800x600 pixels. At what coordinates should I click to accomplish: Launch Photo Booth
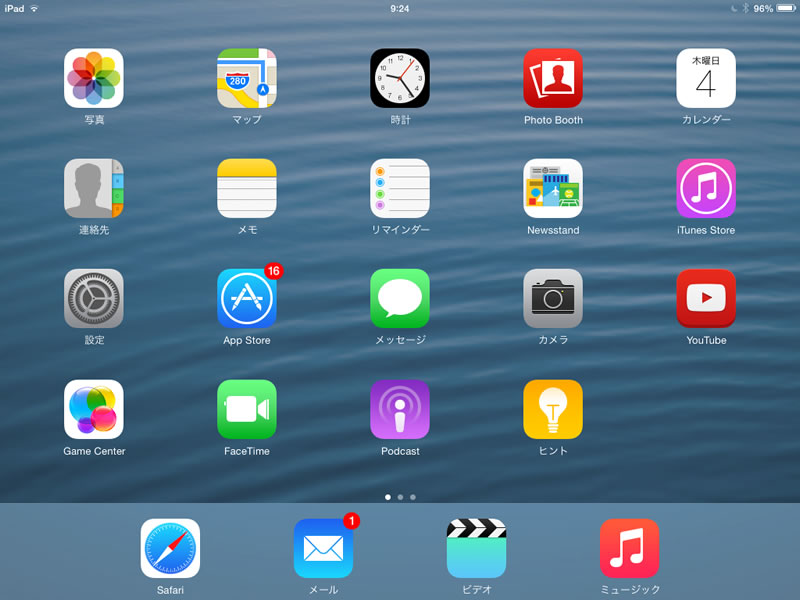coord(553,78)
